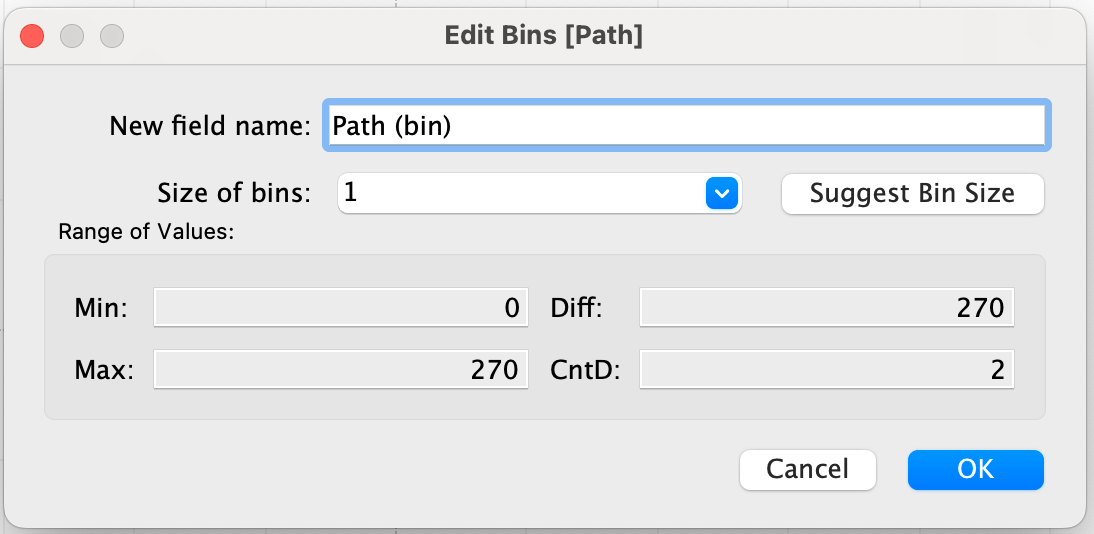Click the "New field name:" label
The image size is (1094, 534).
click(210, 126)
